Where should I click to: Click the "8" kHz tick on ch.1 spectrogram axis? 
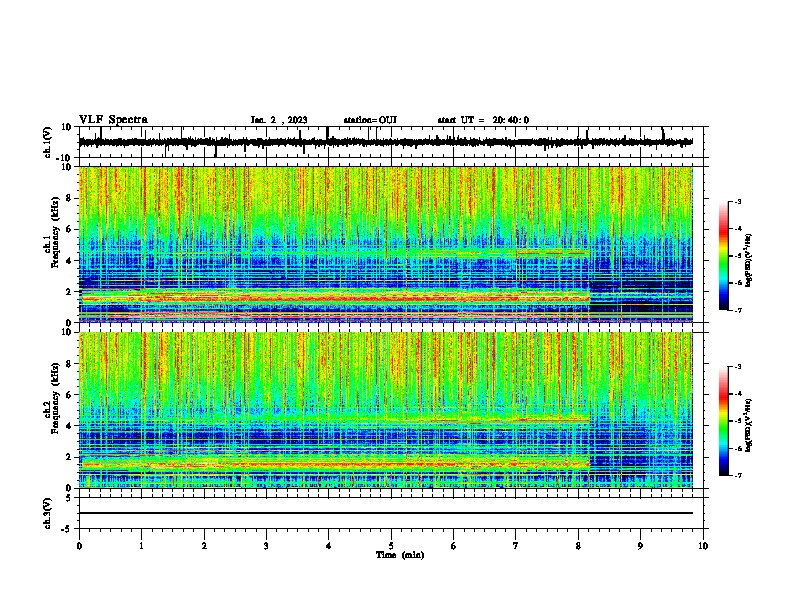69,198
